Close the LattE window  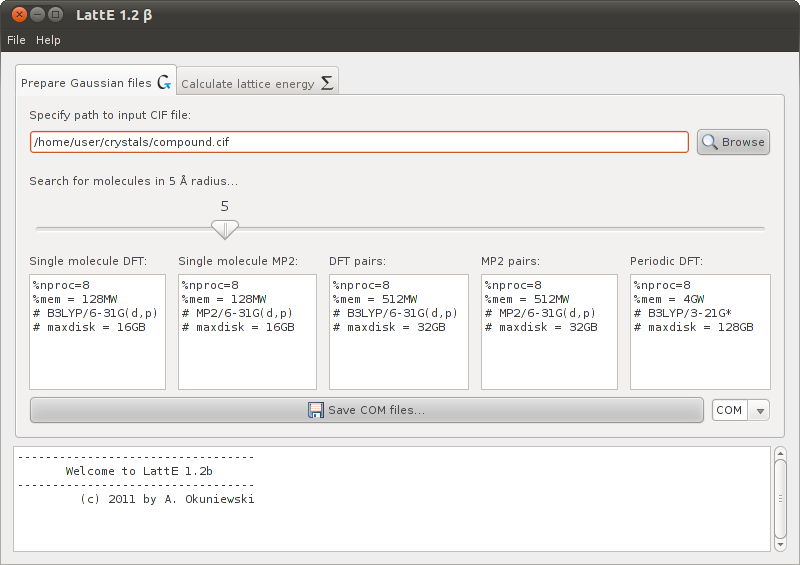point(19,14)
